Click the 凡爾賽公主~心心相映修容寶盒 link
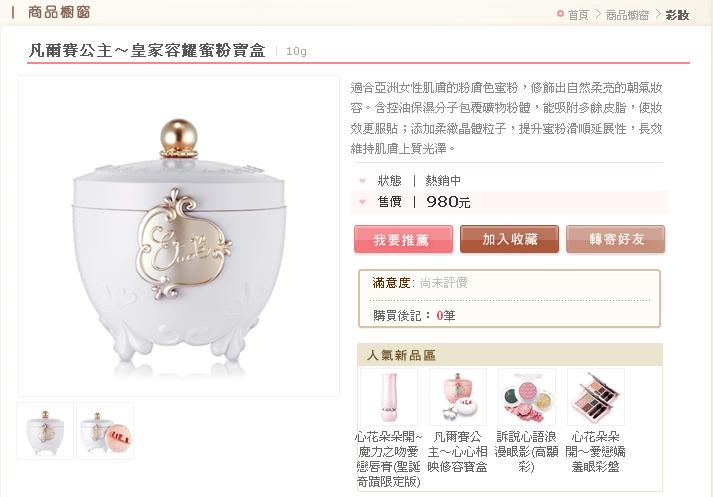Viewport: 713px width, 497px height. click(x=457, y=452)
